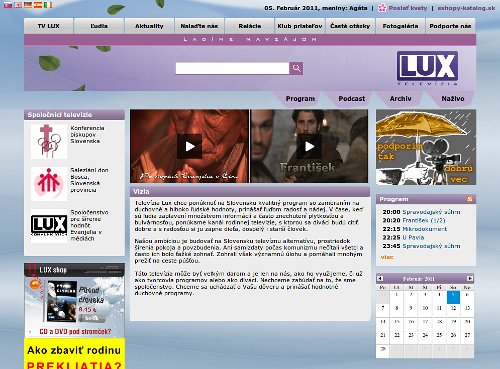Switch to the Program tab
500x369 pixels.
[300, 99]
